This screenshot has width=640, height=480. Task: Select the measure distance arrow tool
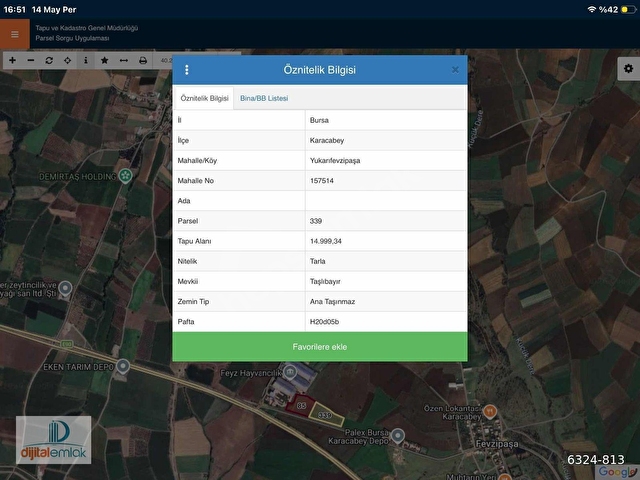(x=124, y=60)
